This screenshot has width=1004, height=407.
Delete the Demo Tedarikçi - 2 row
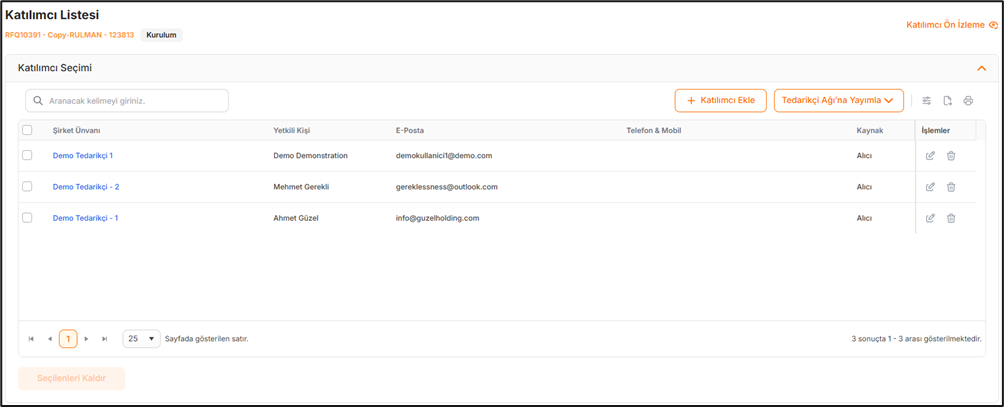pyautogui.click(x=951, y=187)
